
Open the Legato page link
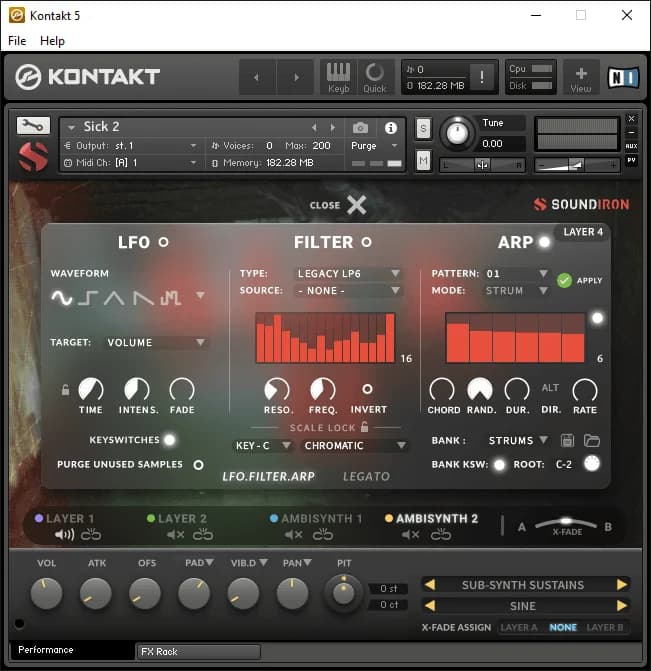[x=366, y=476]
